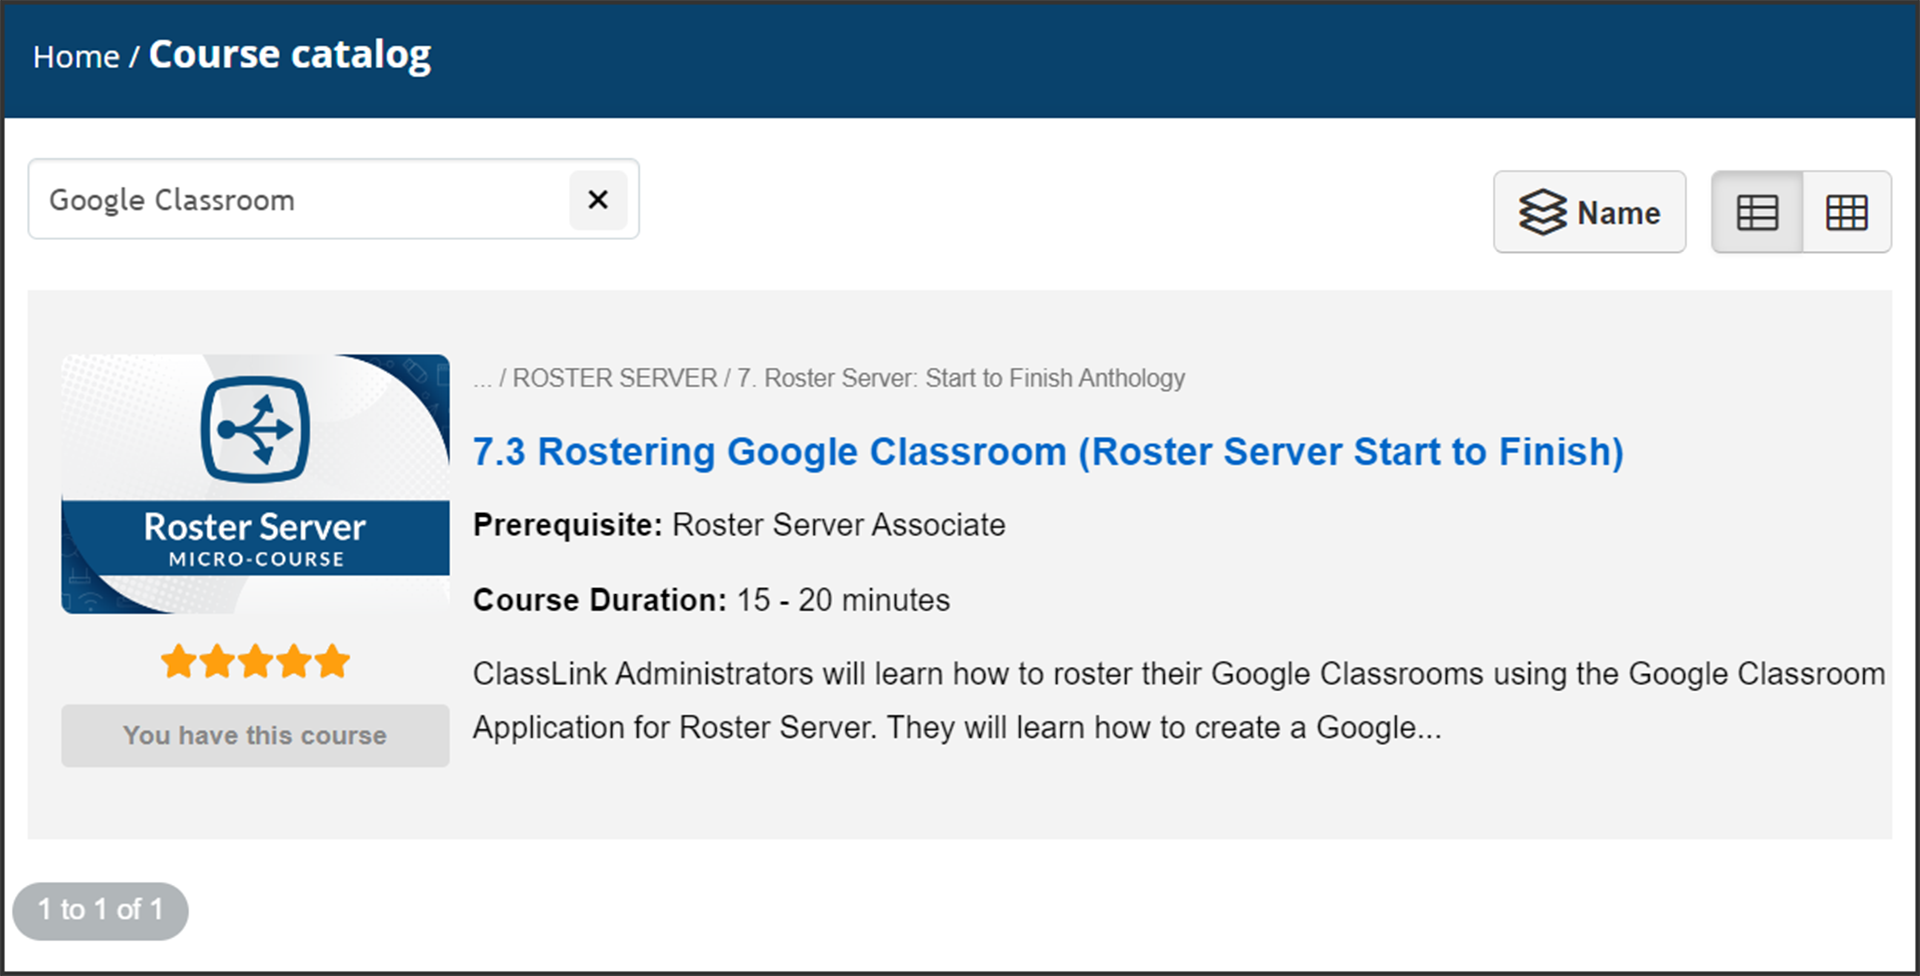1920x976 pixels.
Task: Click the X to clear the search field
Action: 598,200
